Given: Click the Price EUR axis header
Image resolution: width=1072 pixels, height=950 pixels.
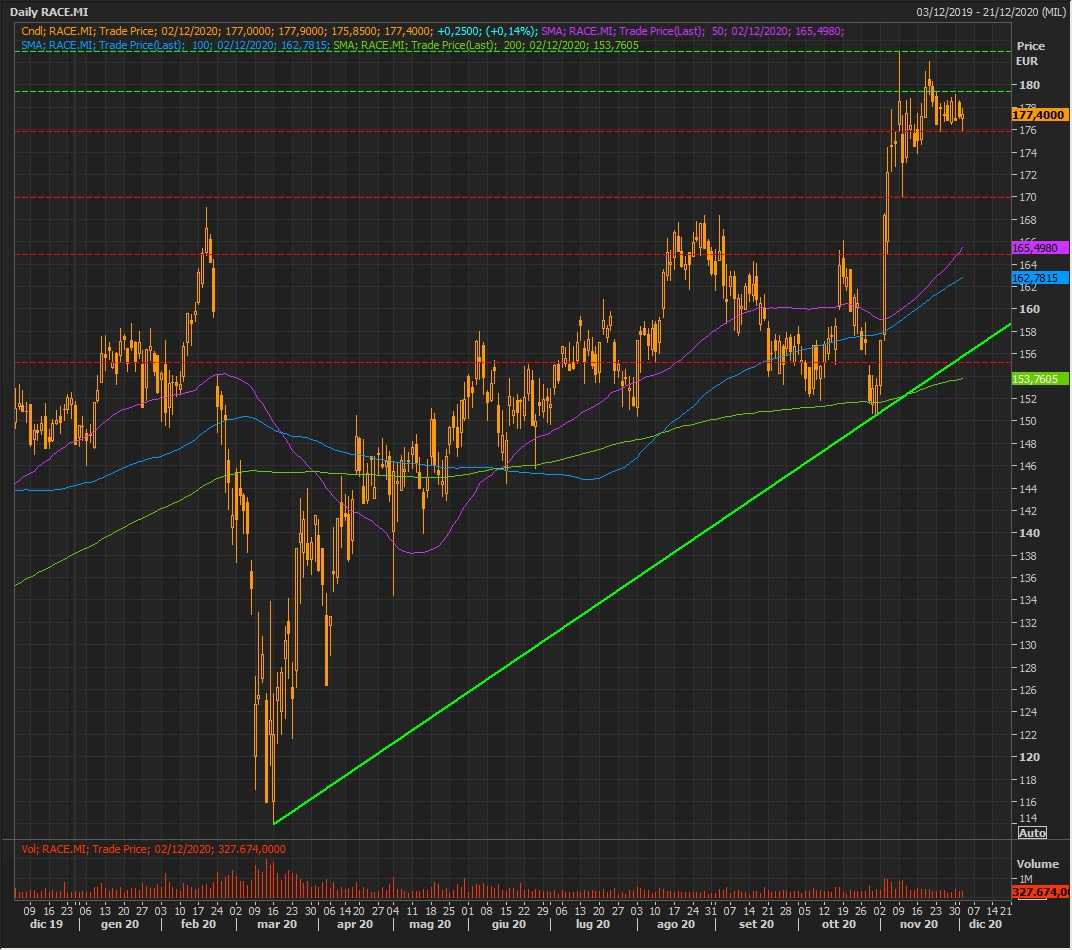Looking at the screenshot, I should click(x=1030, y=53).
